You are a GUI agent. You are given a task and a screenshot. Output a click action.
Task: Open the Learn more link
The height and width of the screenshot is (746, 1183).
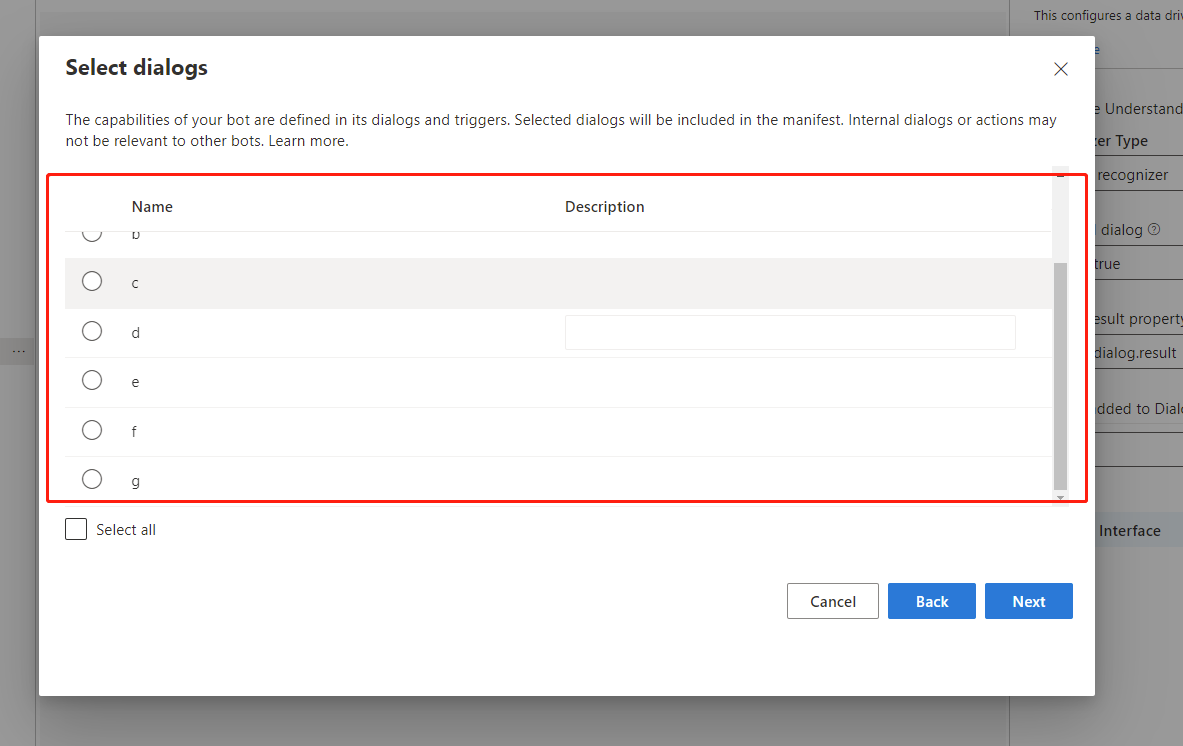tap(308, 141)
